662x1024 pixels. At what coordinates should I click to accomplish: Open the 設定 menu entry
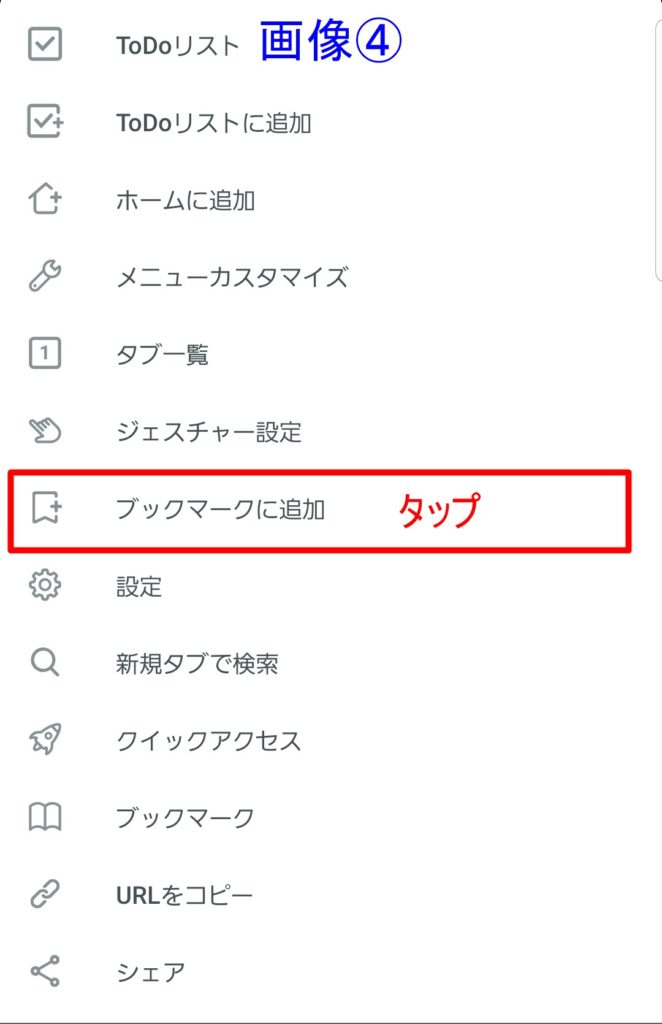point(139,586)
